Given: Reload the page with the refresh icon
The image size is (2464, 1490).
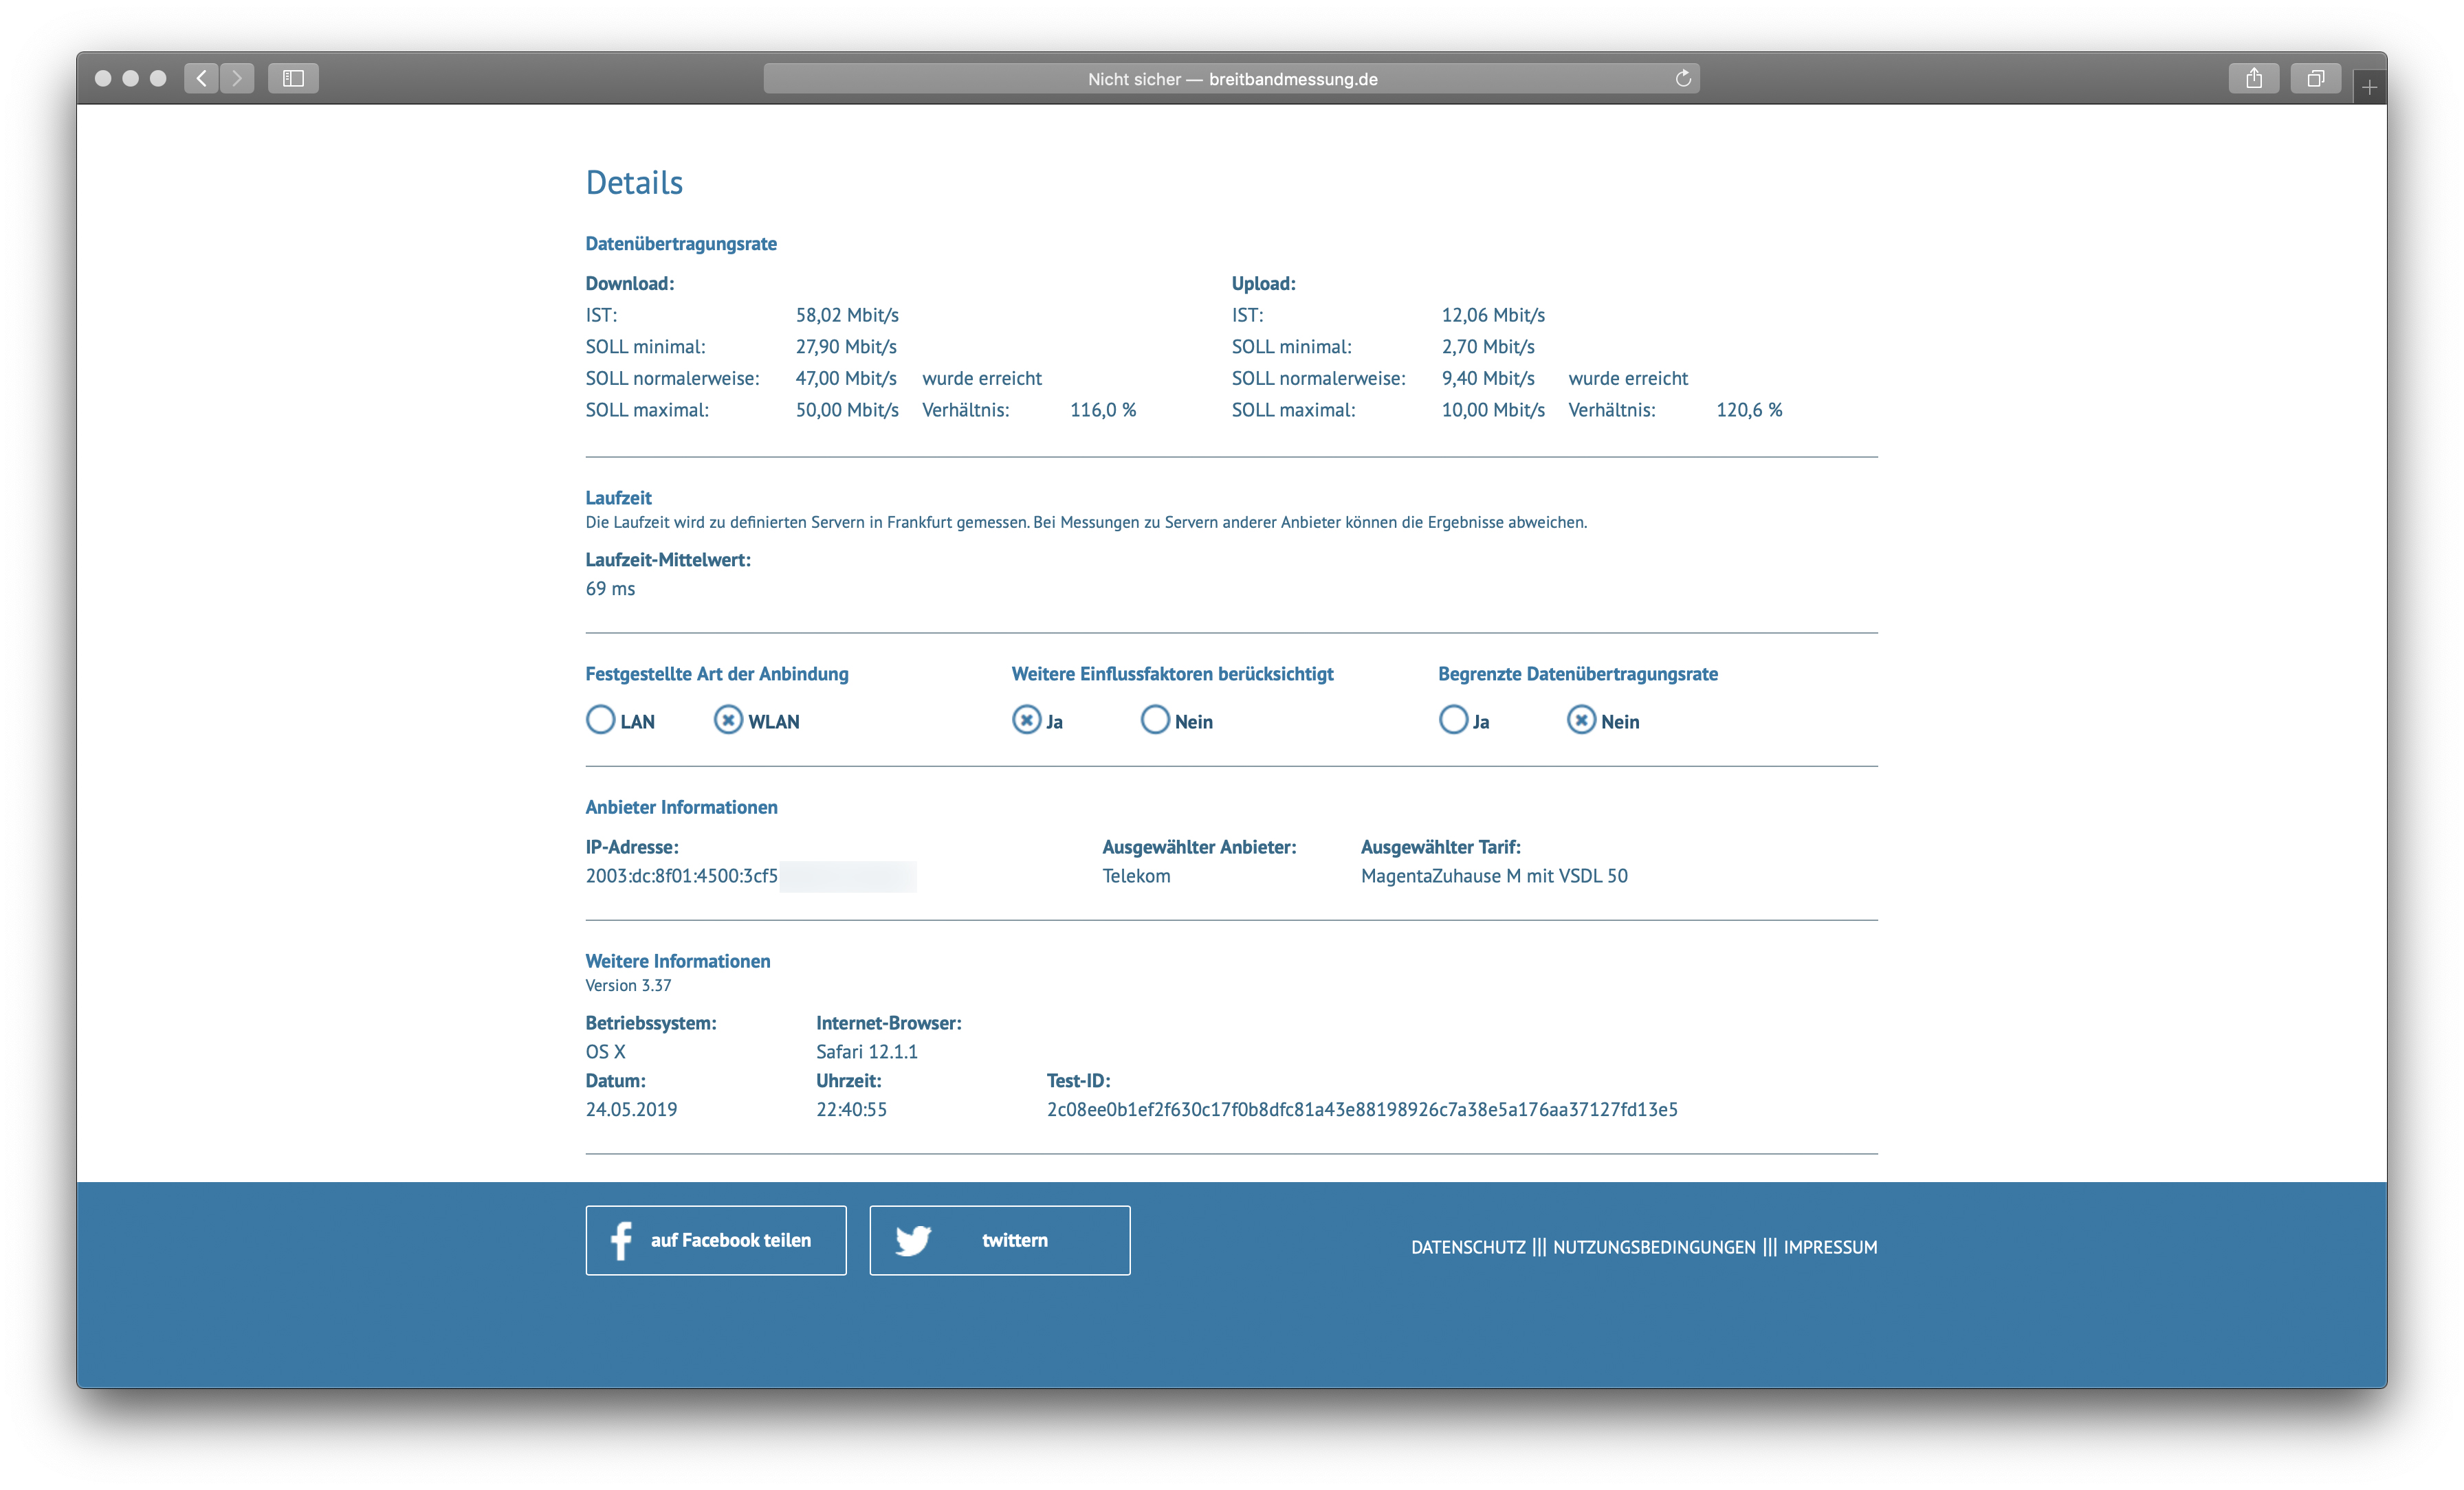Looking at the screenshot, I should coord(1683,78).
